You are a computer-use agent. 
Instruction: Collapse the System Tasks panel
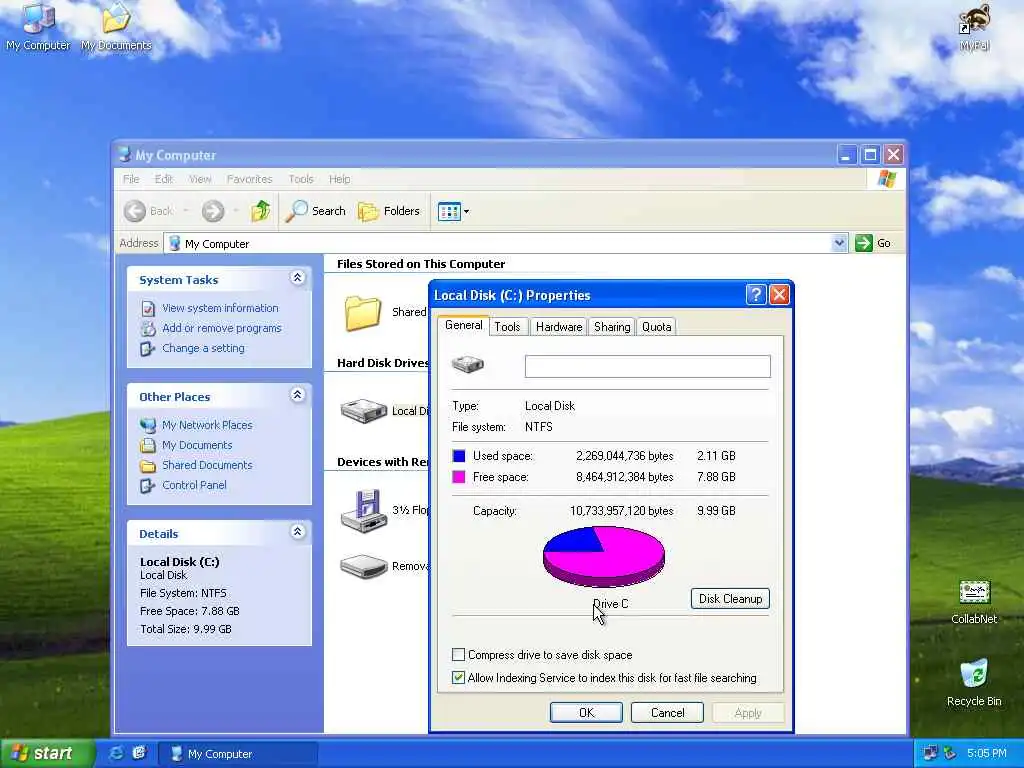(x=297, y=278)
